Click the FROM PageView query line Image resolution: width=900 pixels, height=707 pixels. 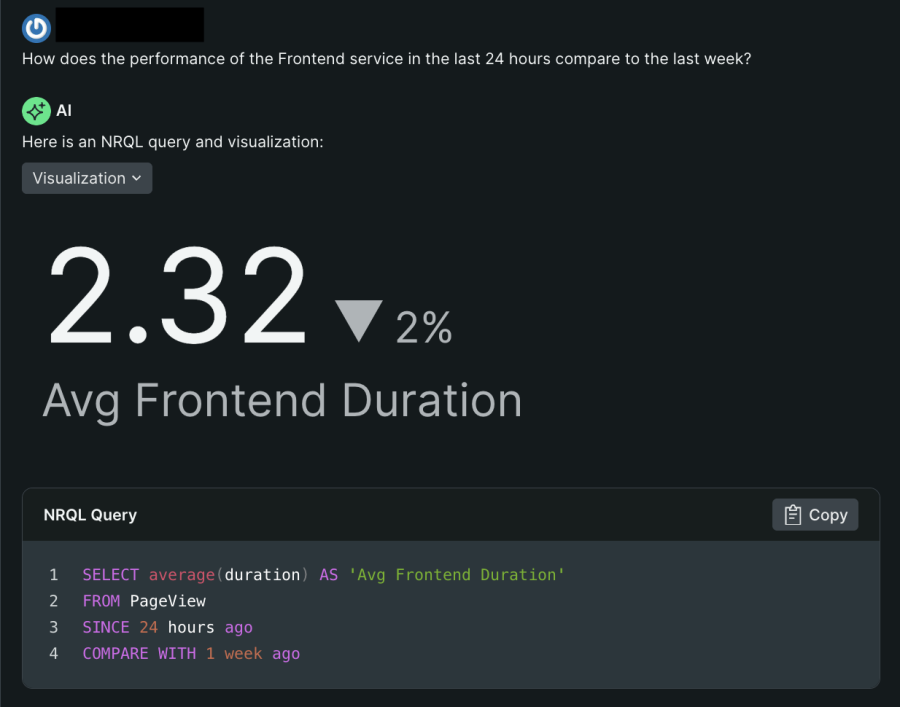click(x=144, y=601)
